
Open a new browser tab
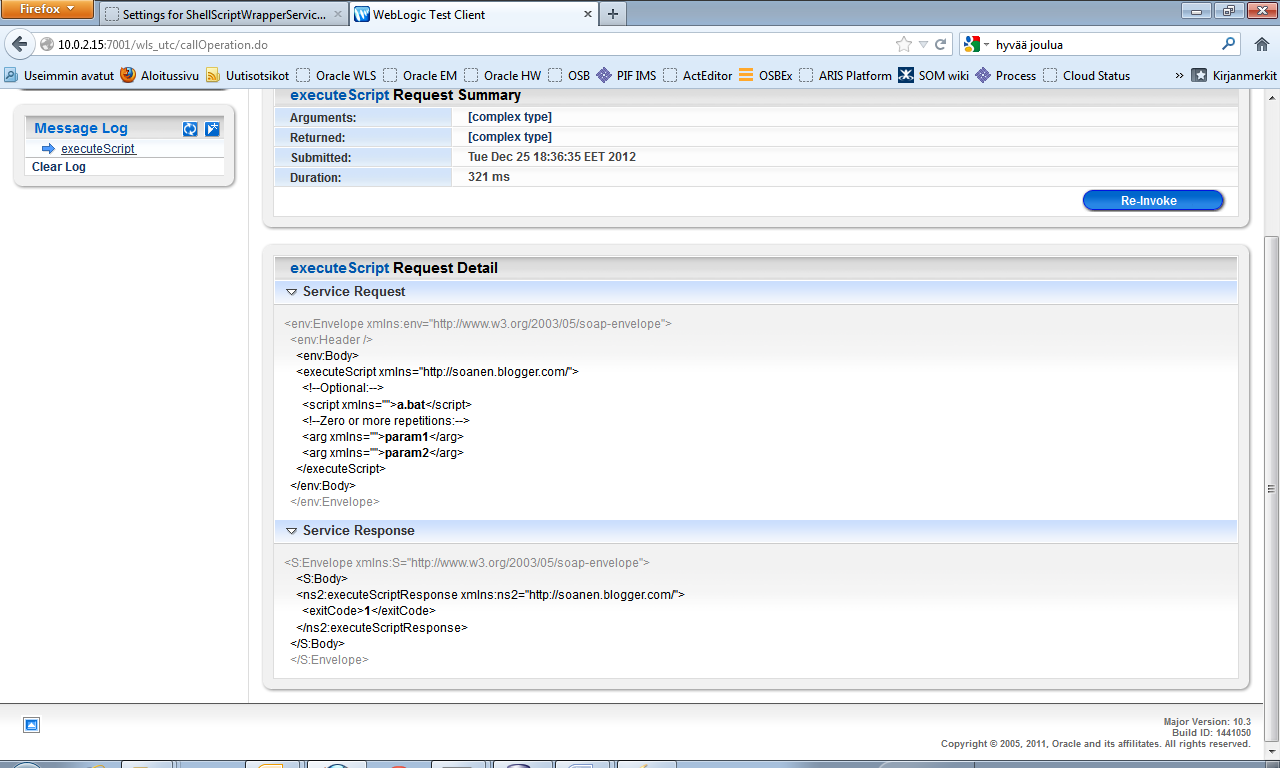click(x=612, y=14)
